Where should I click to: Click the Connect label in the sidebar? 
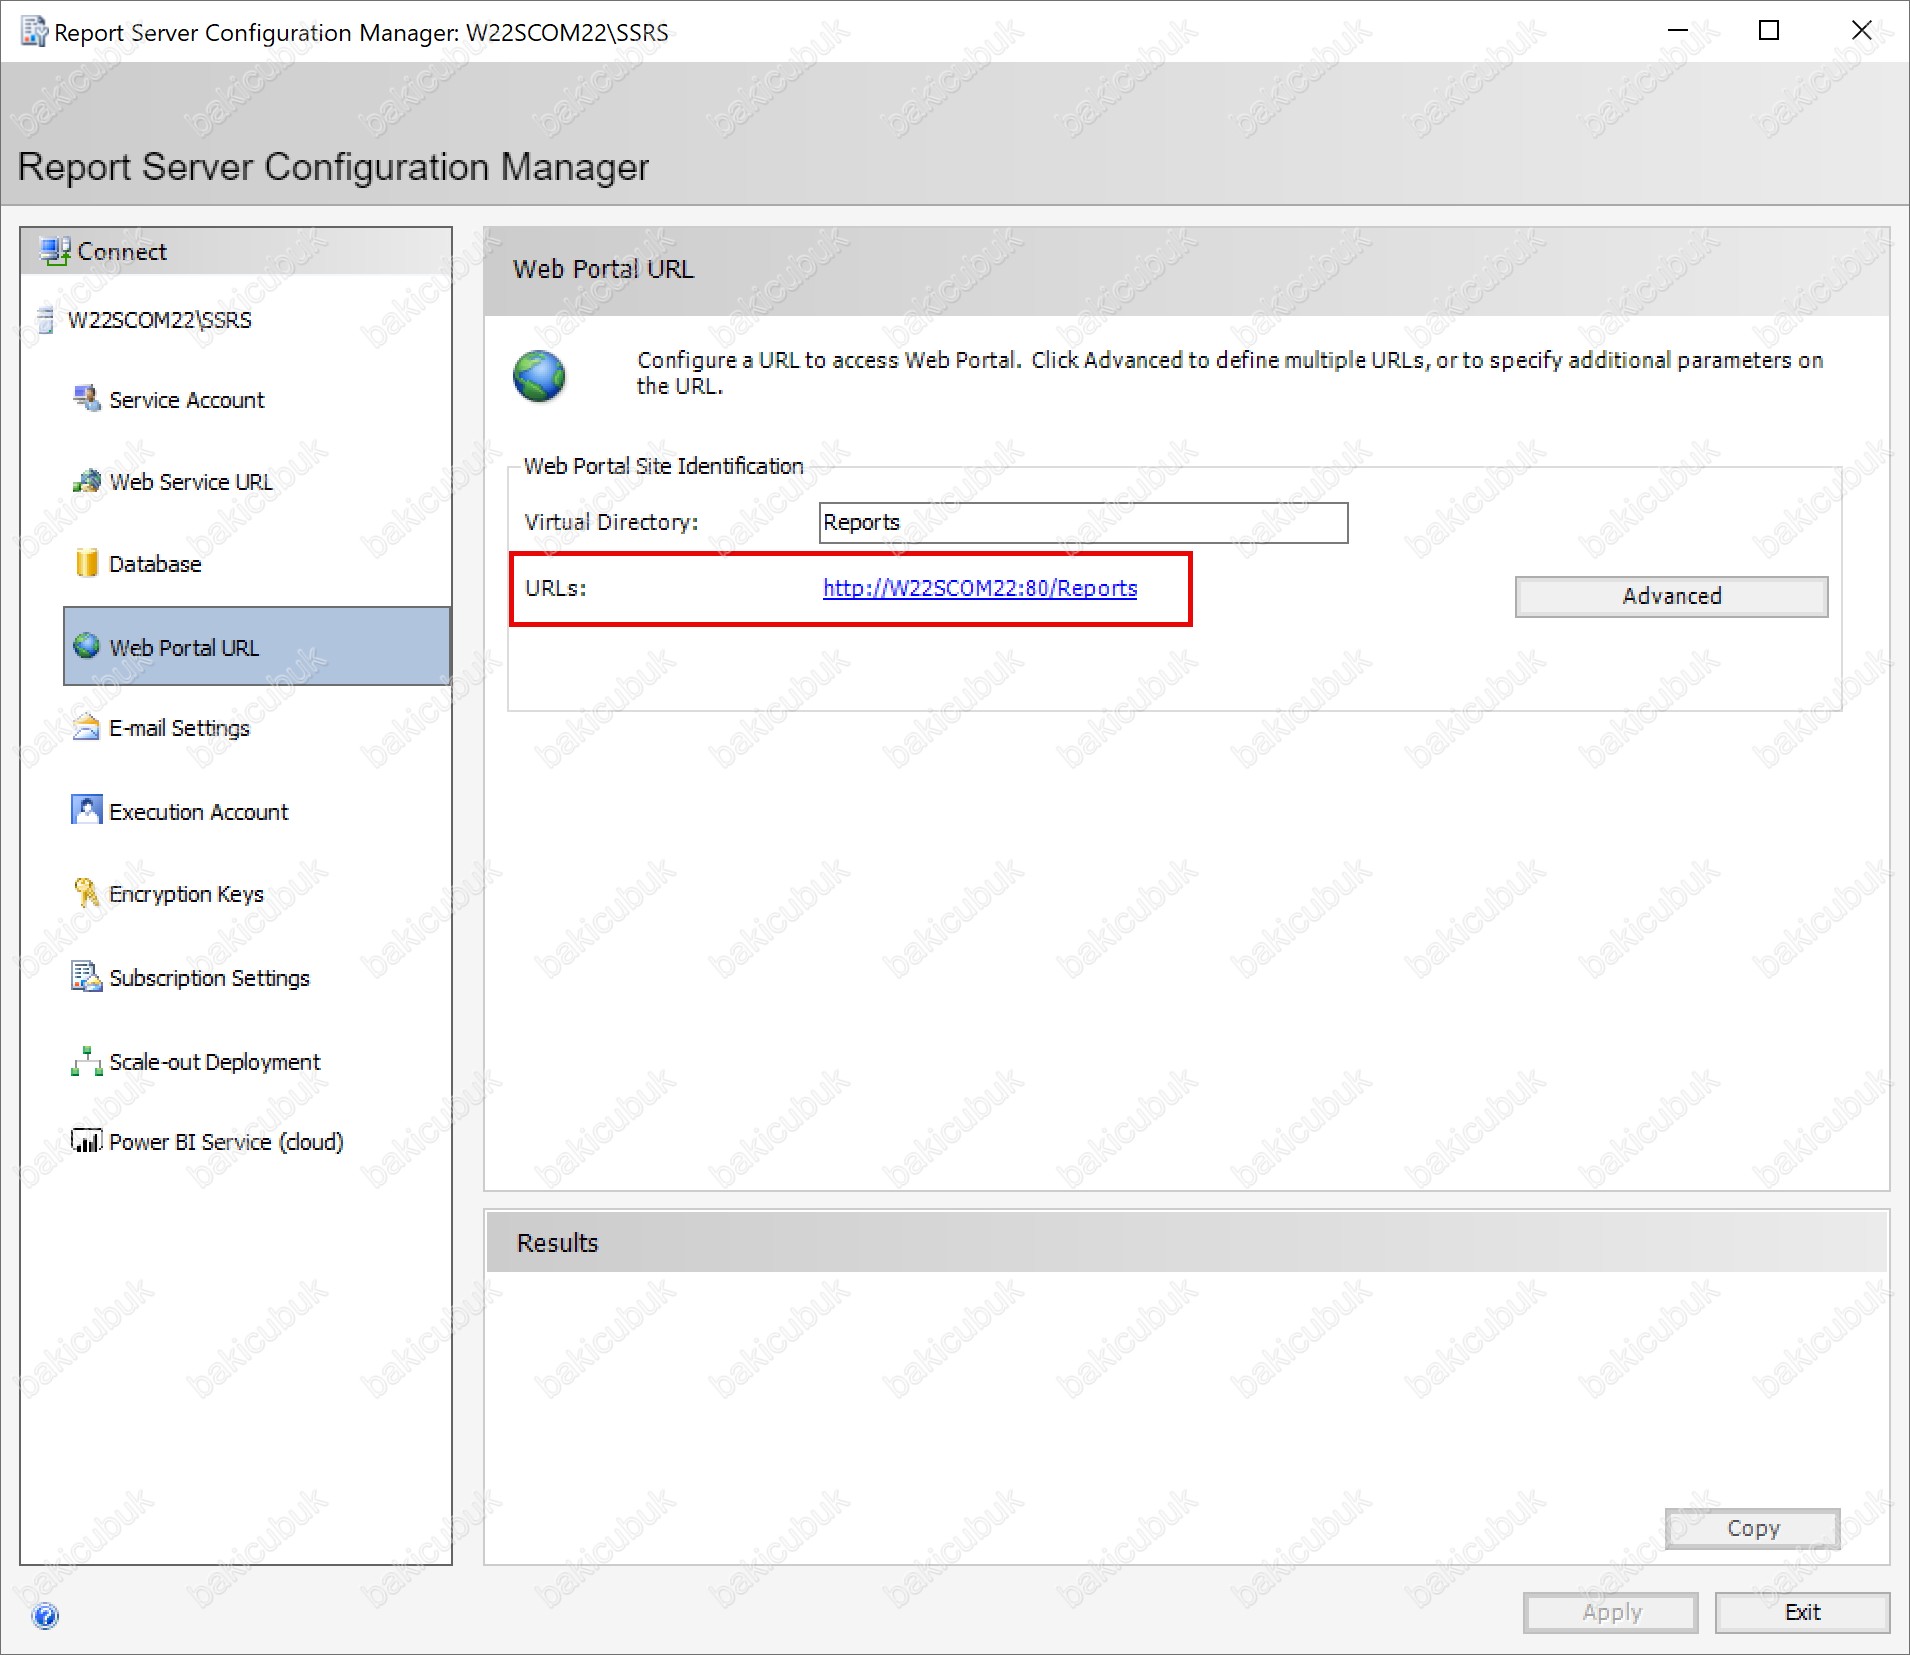pyautogui.click(x=122, y=252)
